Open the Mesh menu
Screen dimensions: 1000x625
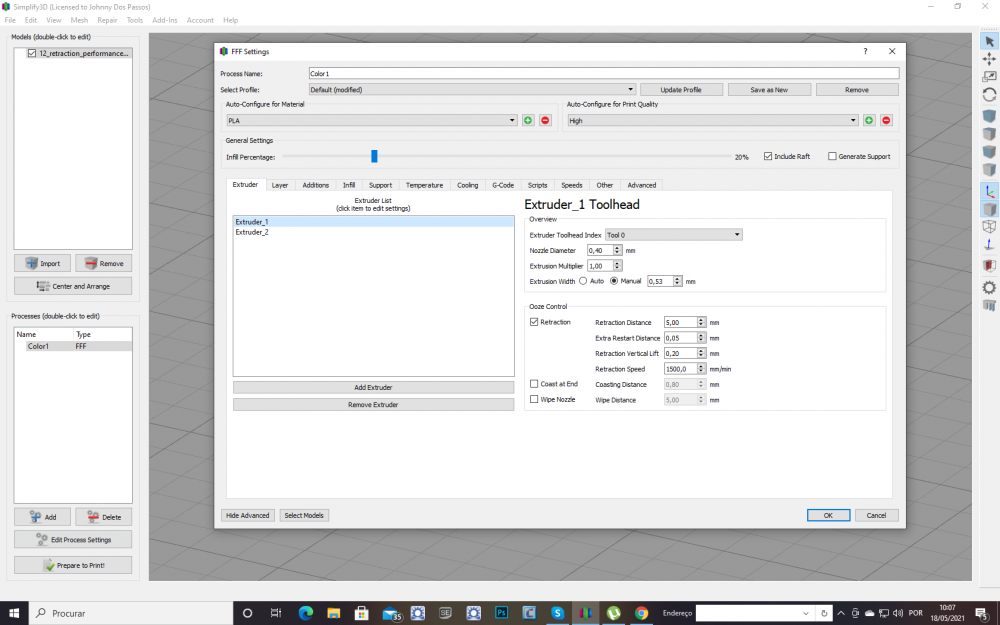click(x=79, y=20)
